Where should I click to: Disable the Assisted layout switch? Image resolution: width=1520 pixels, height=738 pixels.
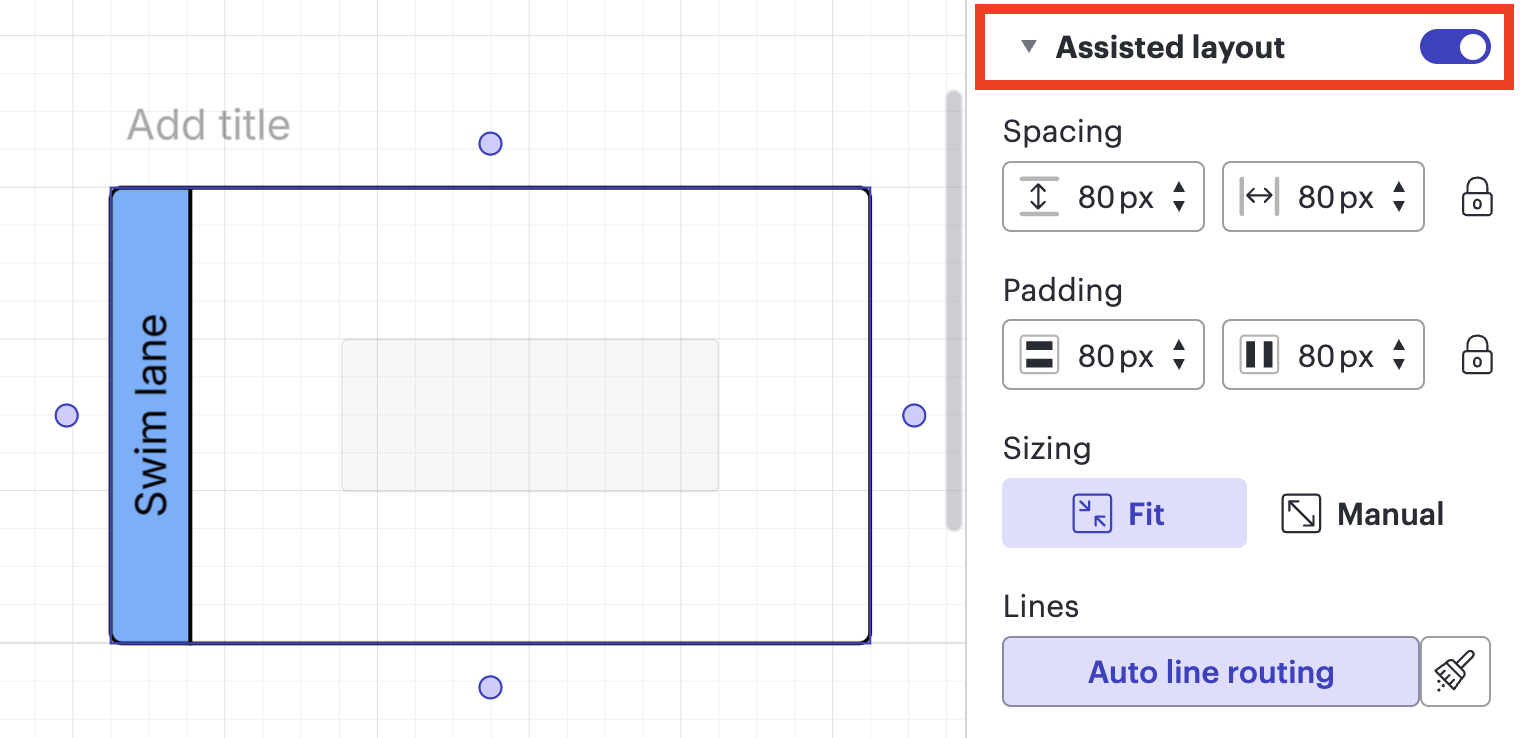click(x=1454, y=46)
